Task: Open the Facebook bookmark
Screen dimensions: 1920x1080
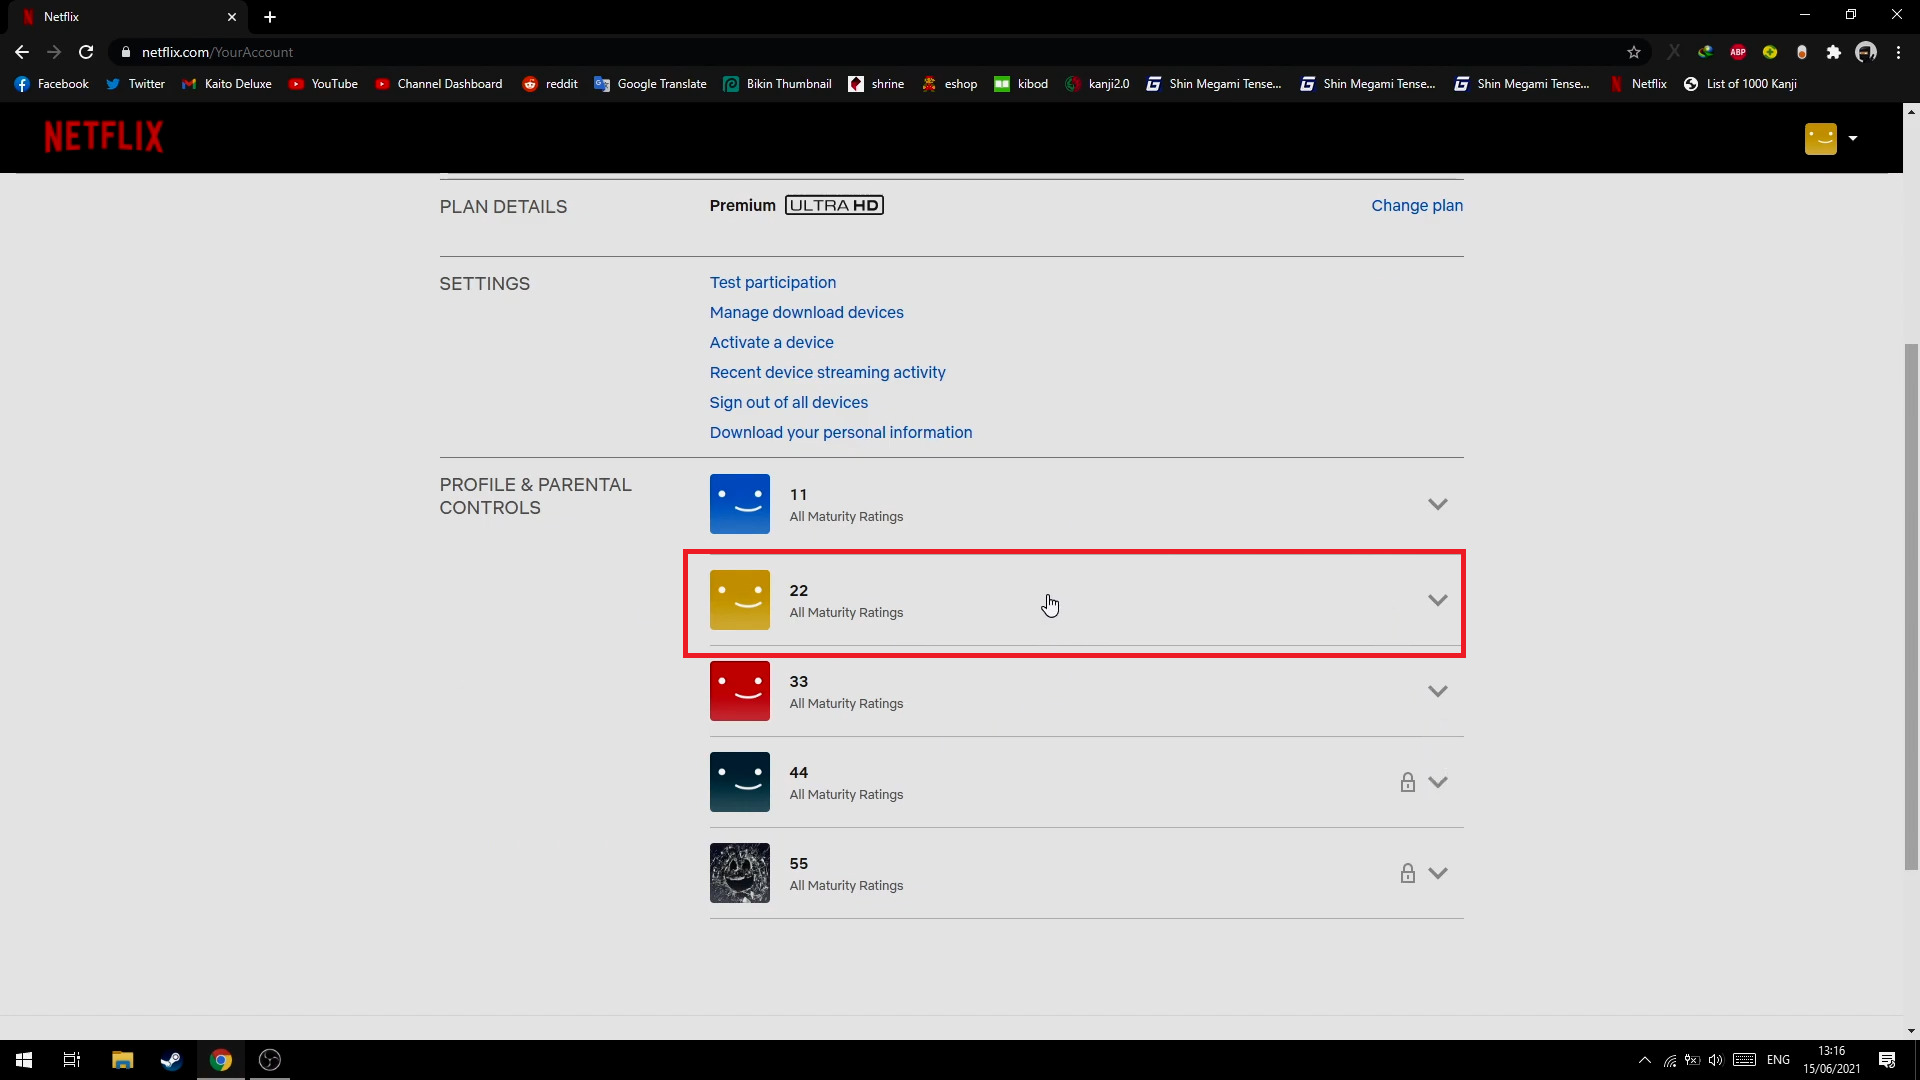Action: pyautogui.click(x=52, y=84)
